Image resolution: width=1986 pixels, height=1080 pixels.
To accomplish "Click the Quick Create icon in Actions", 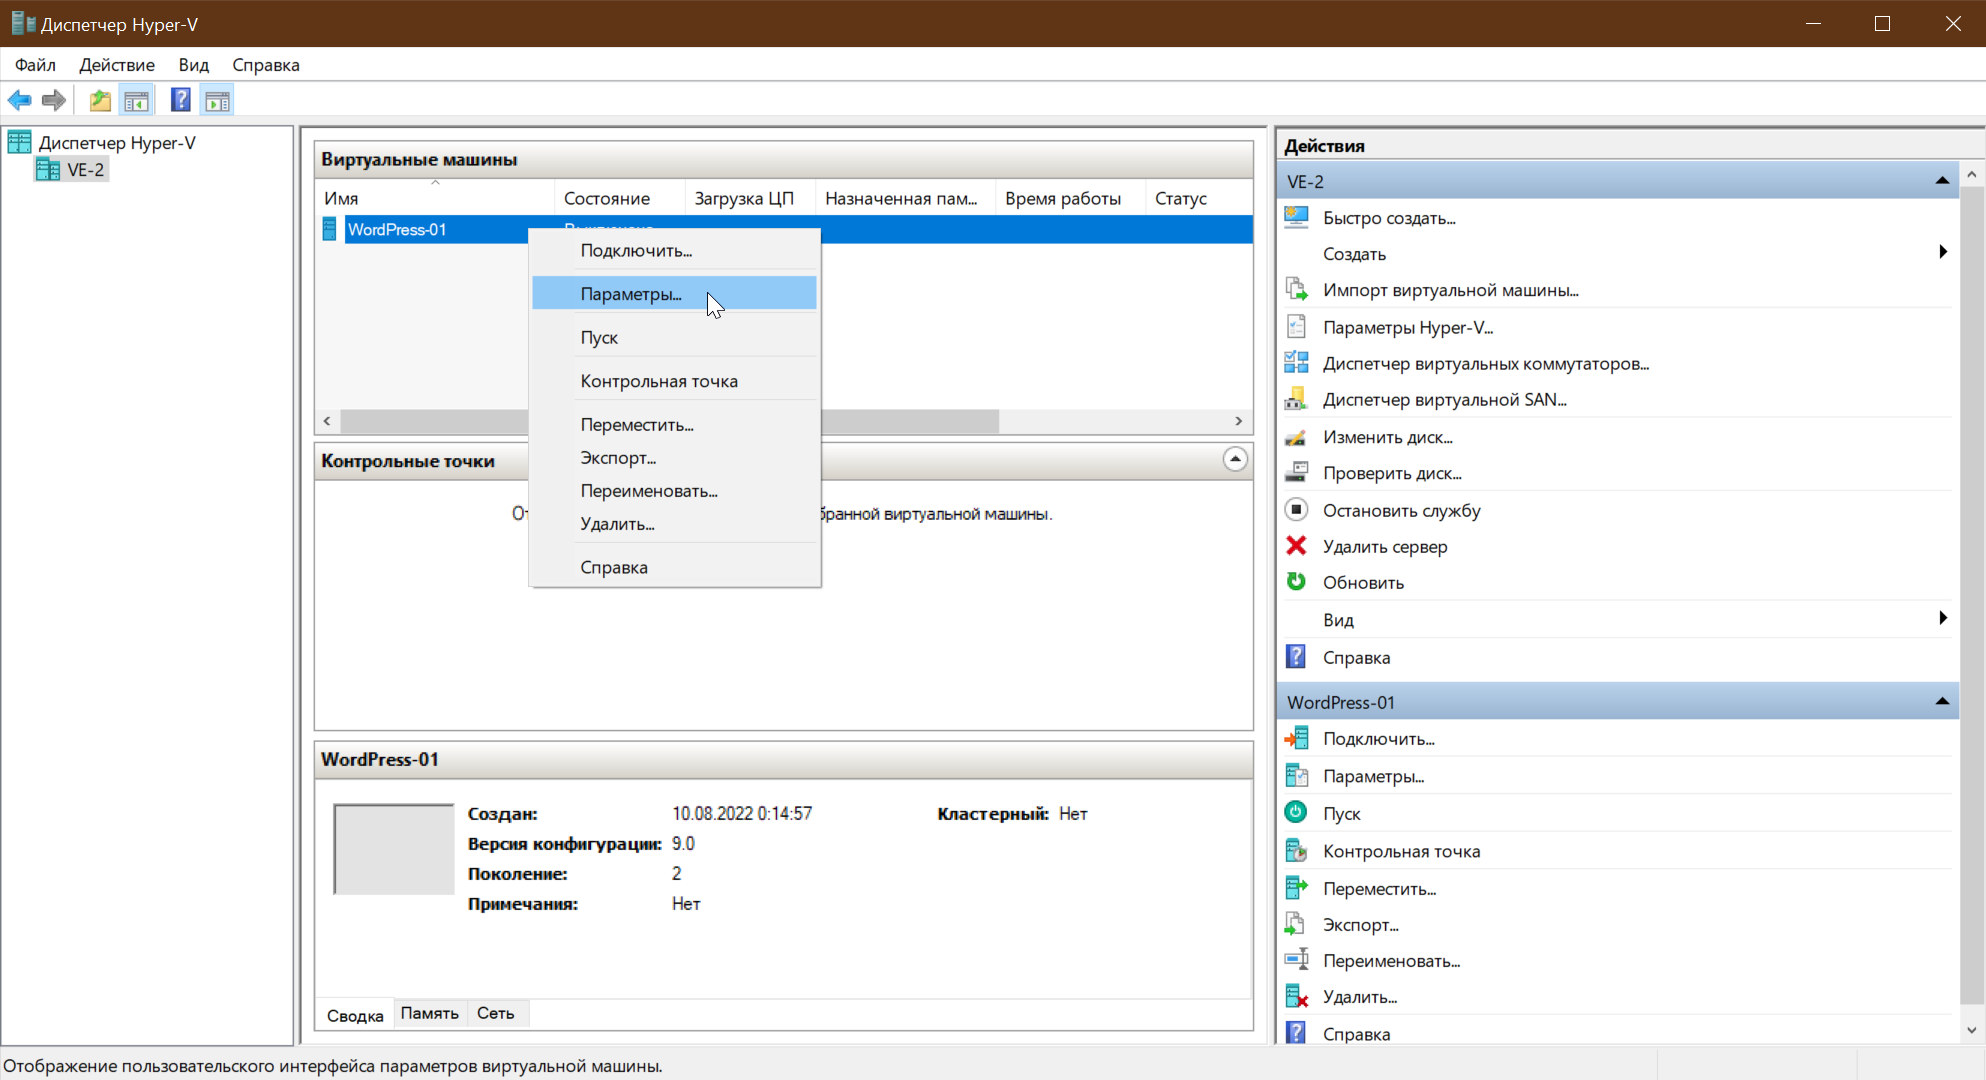I will [x=1296, y=217].
